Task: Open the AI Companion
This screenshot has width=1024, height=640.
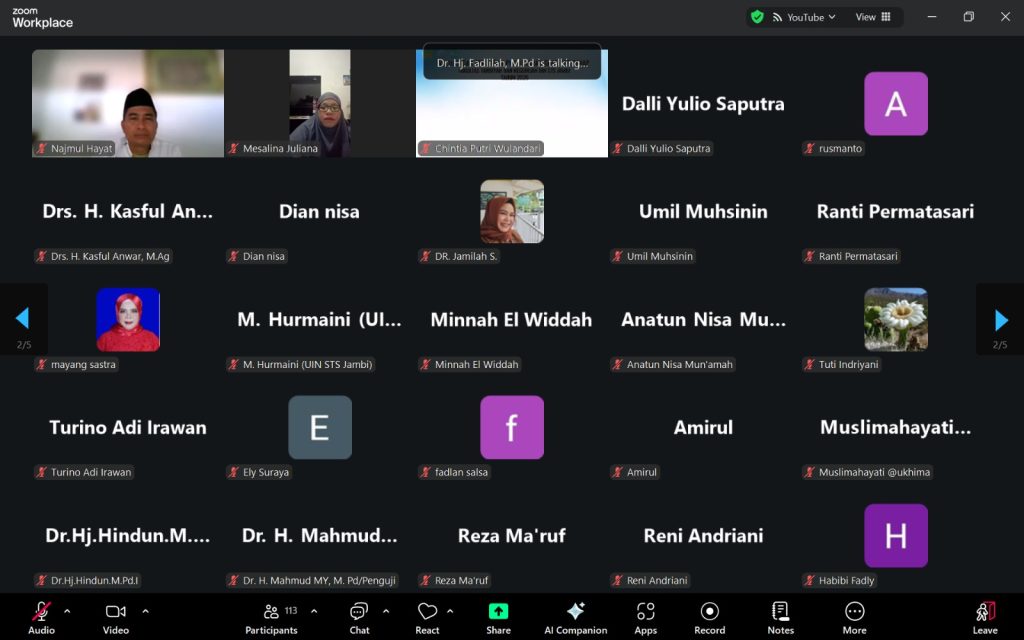Action: point(575,617)
